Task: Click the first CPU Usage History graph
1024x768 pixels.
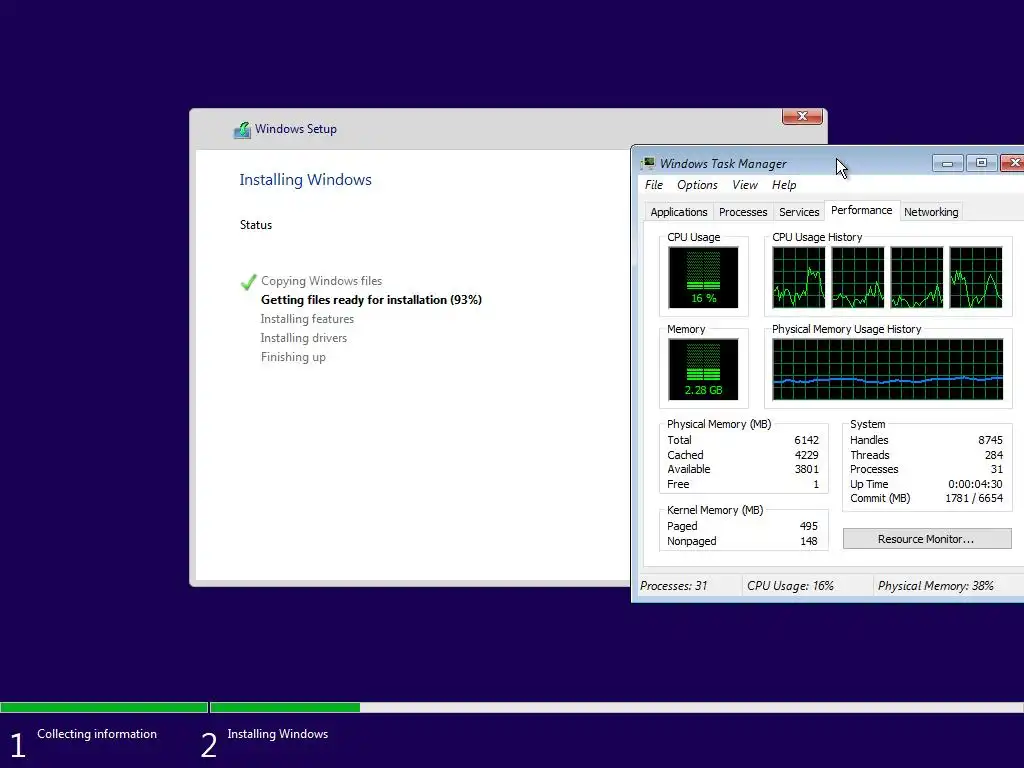Action: (799, 278)
